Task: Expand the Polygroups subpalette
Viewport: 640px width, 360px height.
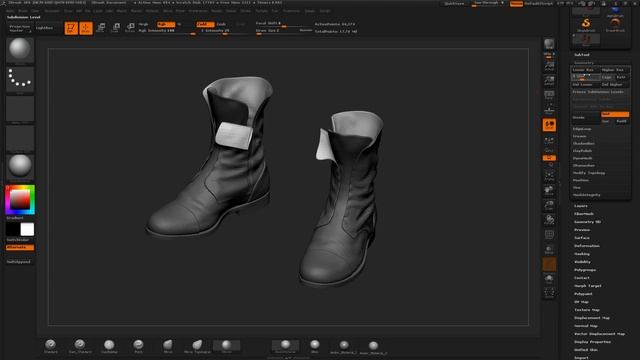Action: point(585,270)
